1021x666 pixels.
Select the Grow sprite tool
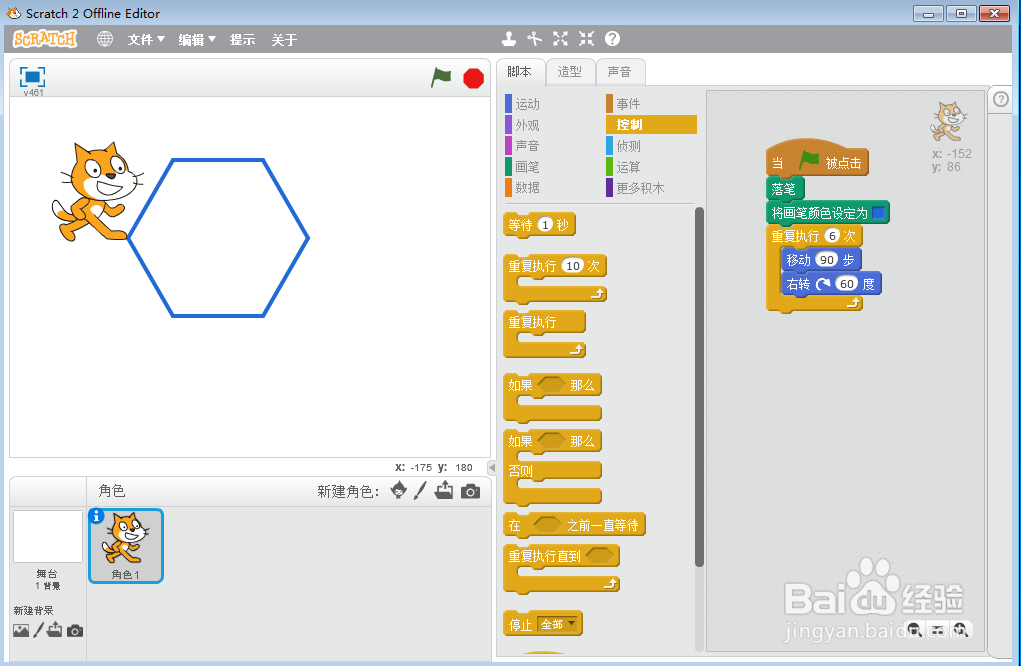(x=561, y=39)
